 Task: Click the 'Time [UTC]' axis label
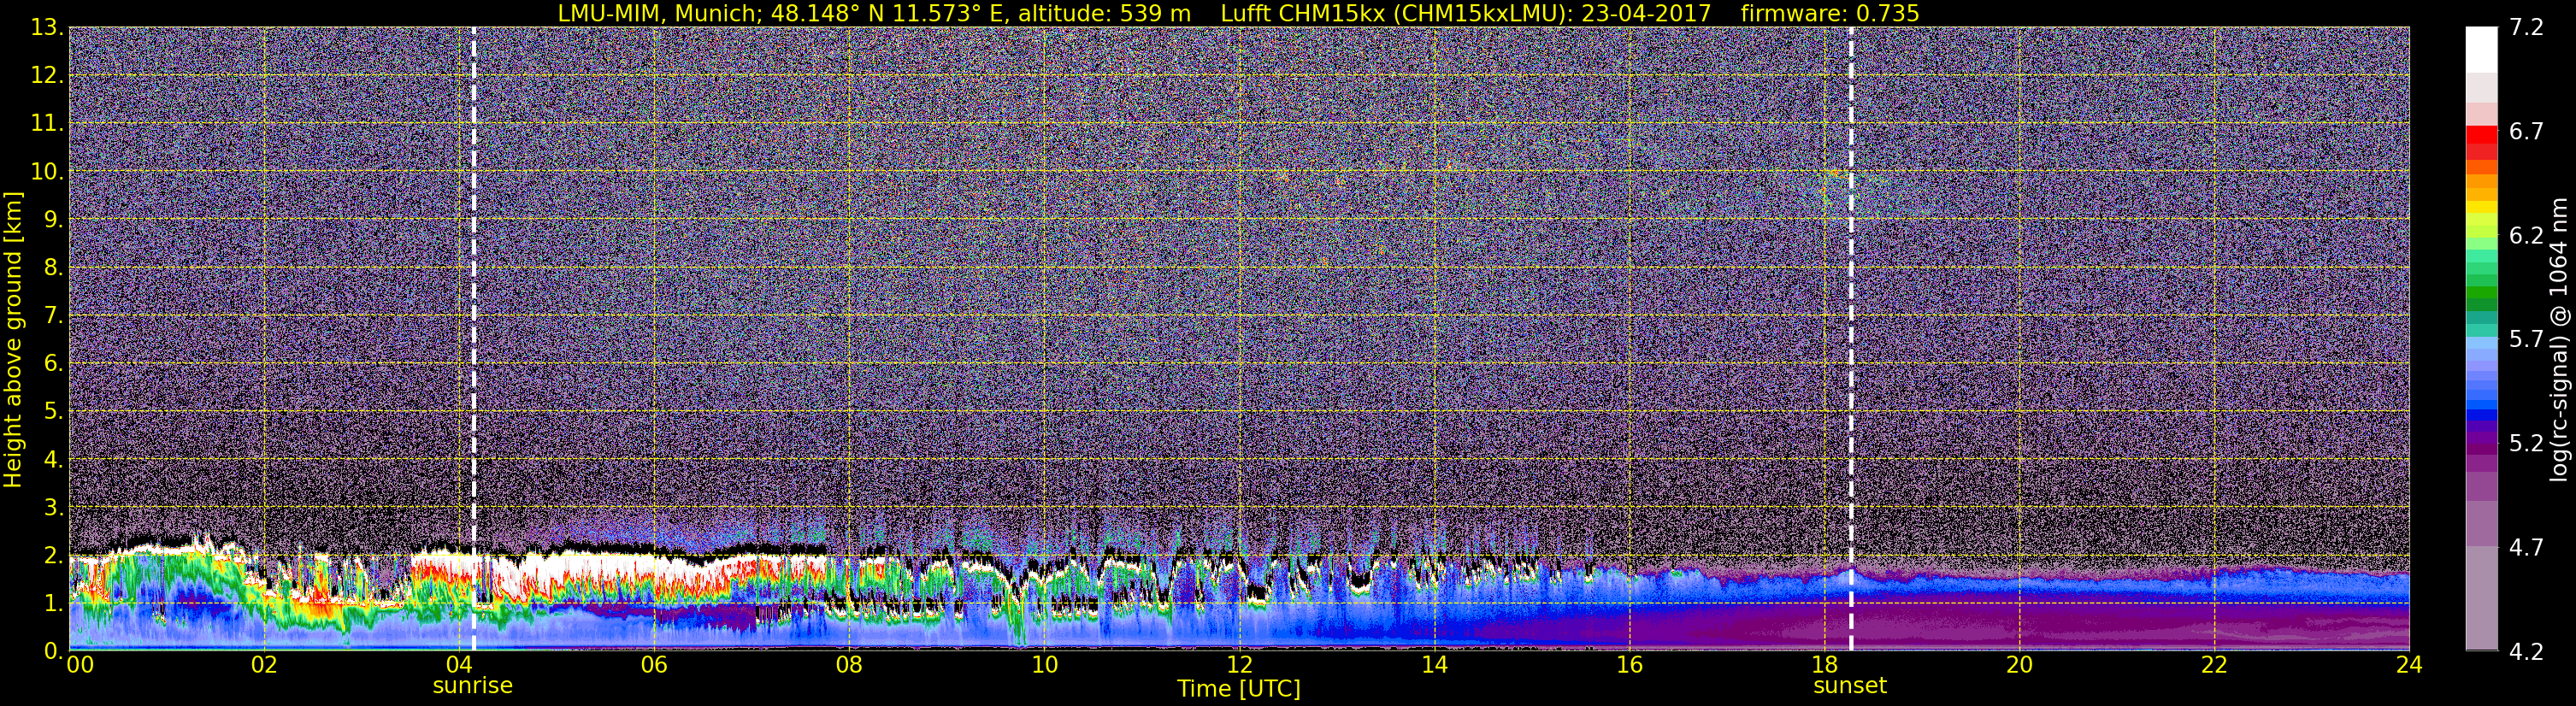[x=1239, y=689]
